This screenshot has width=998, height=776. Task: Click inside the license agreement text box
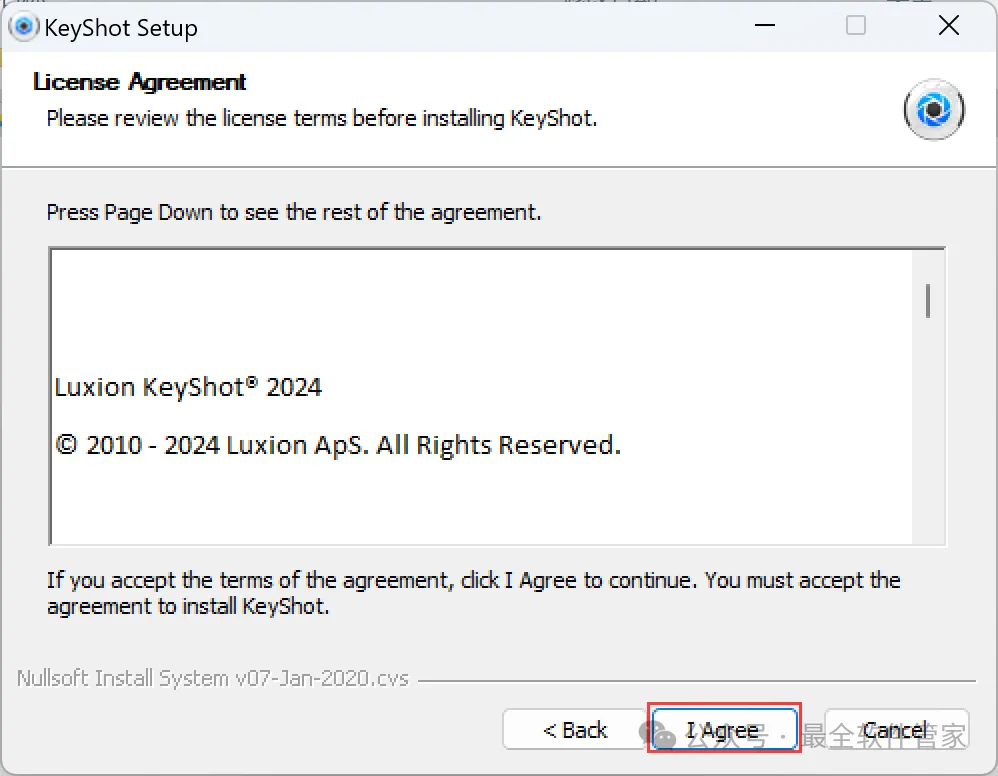480,490
